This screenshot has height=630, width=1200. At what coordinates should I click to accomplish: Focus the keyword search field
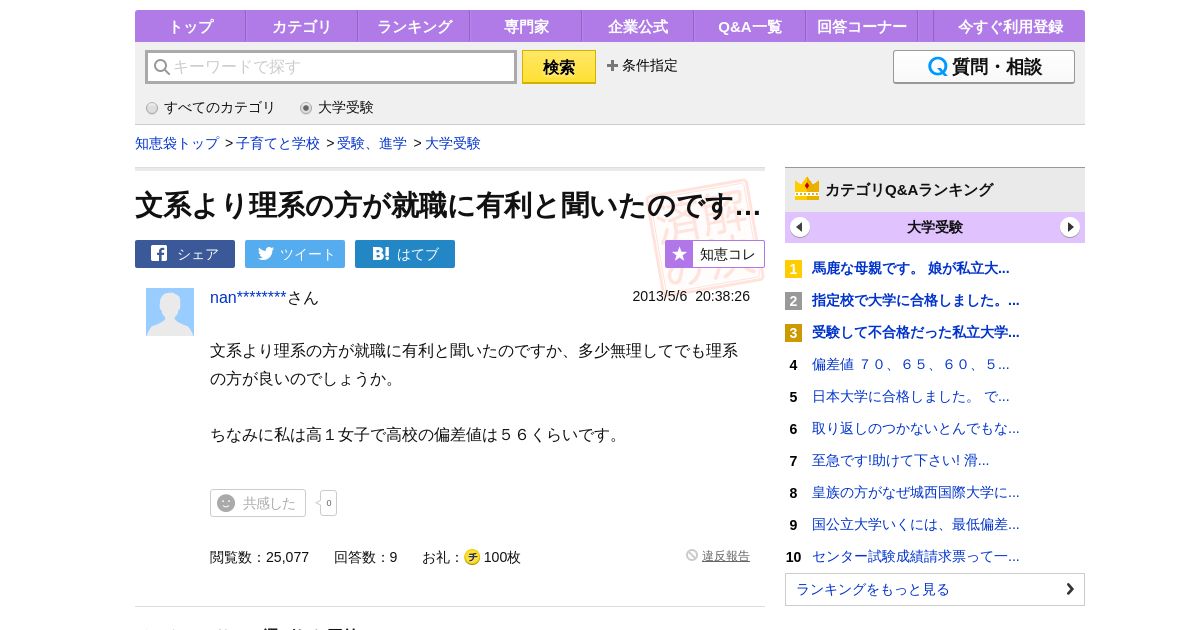[x=331, y=67]
